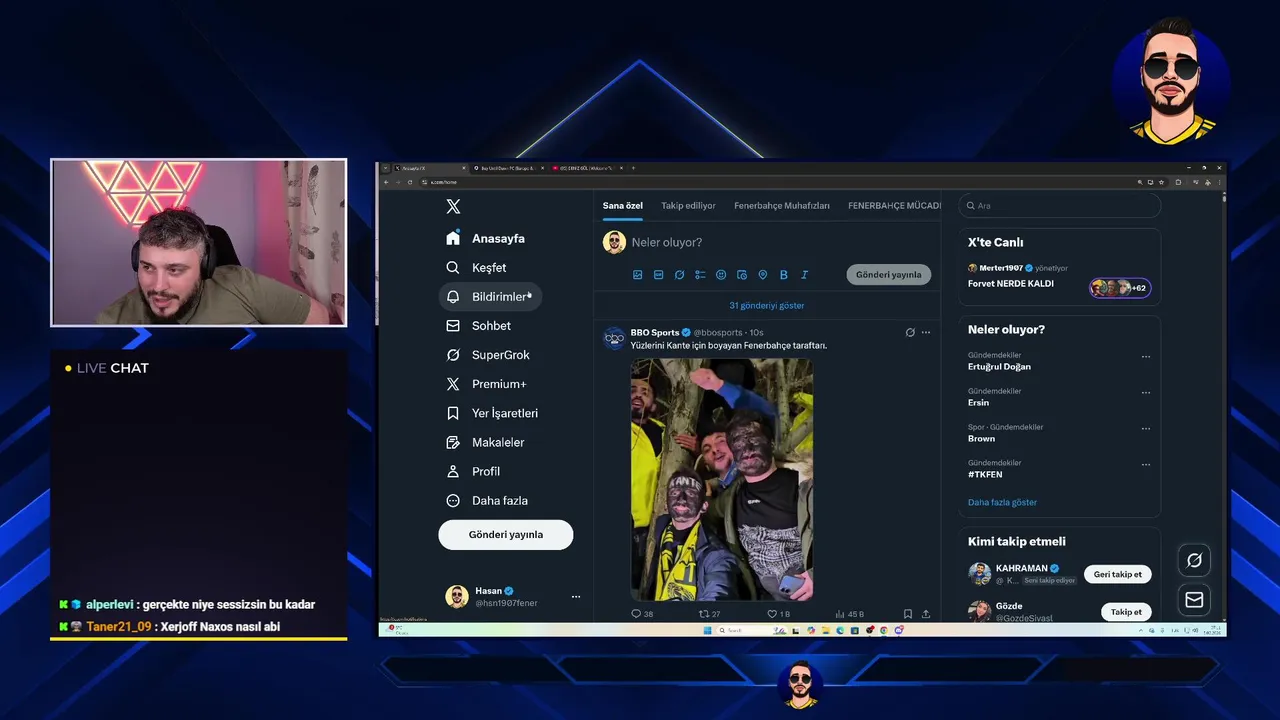The width and height of the screenshot is (1280, 720).
Task: Click Takip et for Gözde
Action: coord(1126,611)
